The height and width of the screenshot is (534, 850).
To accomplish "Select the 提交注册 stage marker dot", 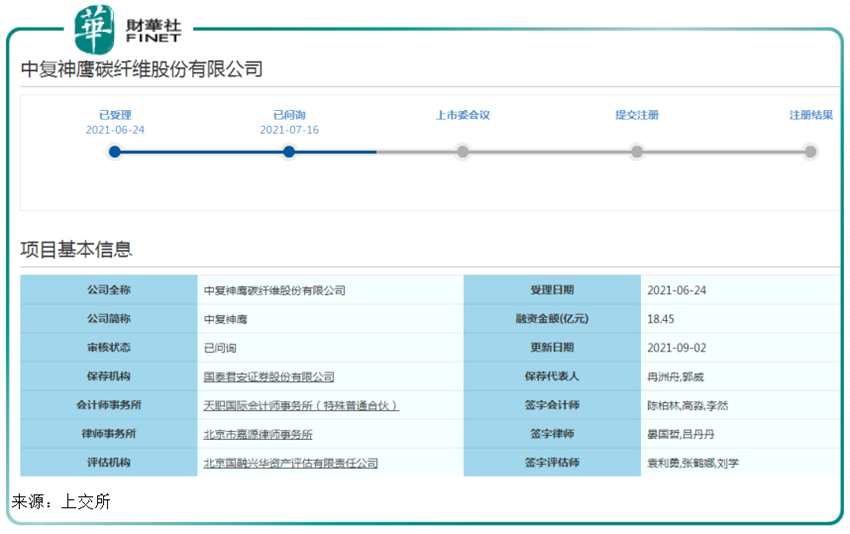I will [x=637, y=152].
